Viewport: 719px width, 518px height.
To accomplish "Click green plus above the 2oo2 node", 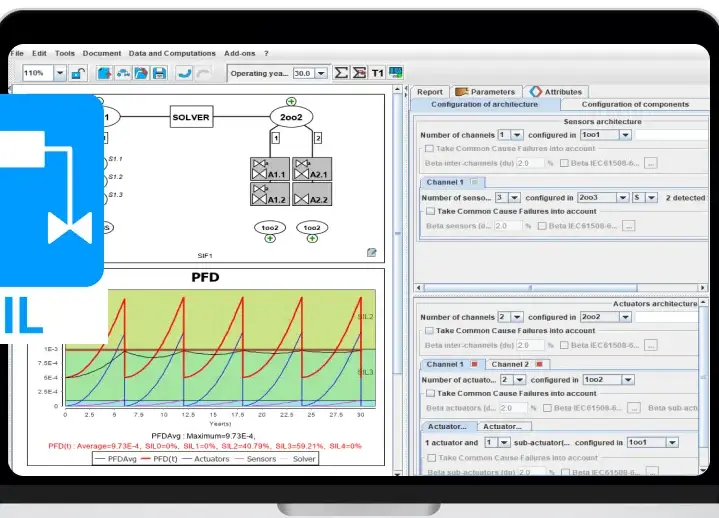I will [x=291, y=101].
